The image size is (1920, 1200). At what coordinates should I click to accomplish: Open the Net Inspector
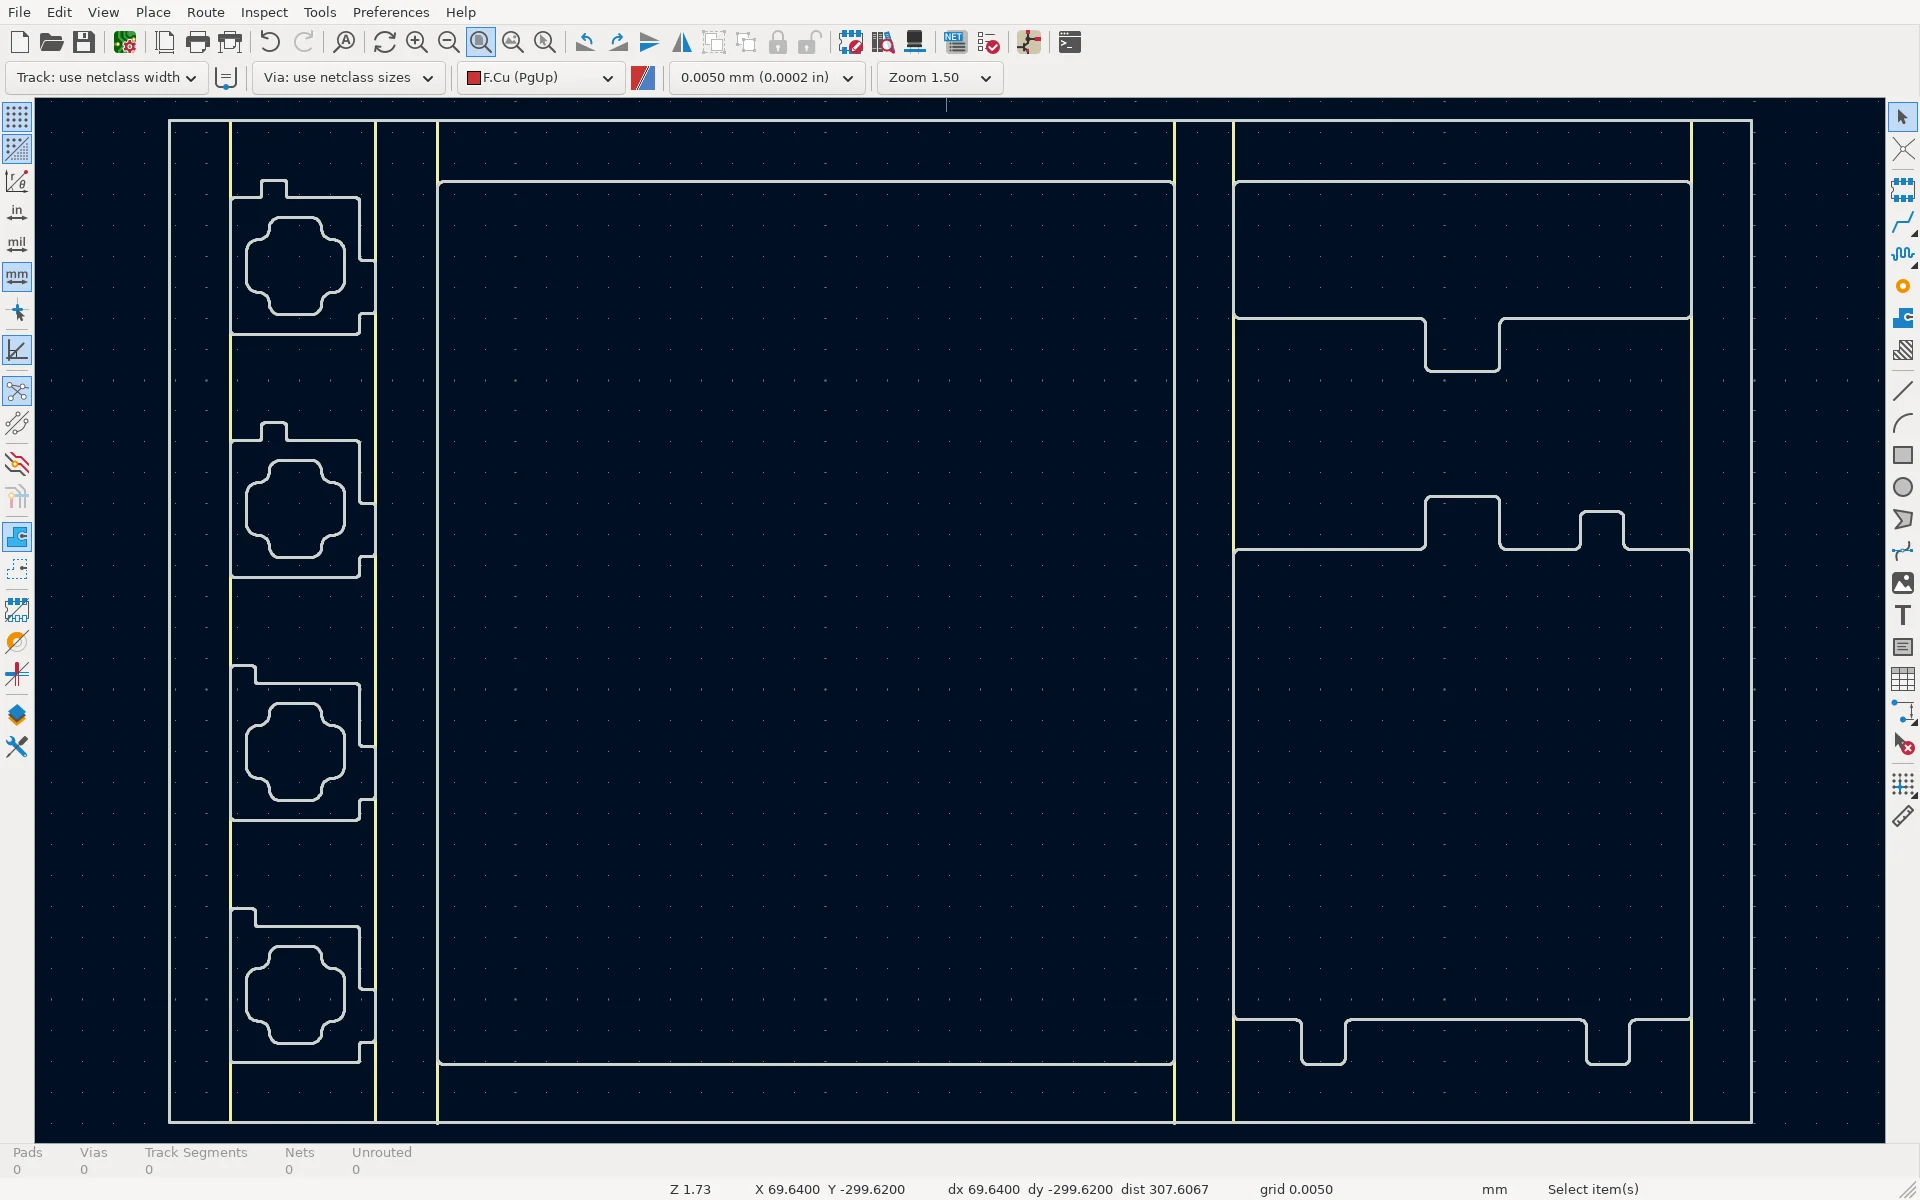[955, 42]
